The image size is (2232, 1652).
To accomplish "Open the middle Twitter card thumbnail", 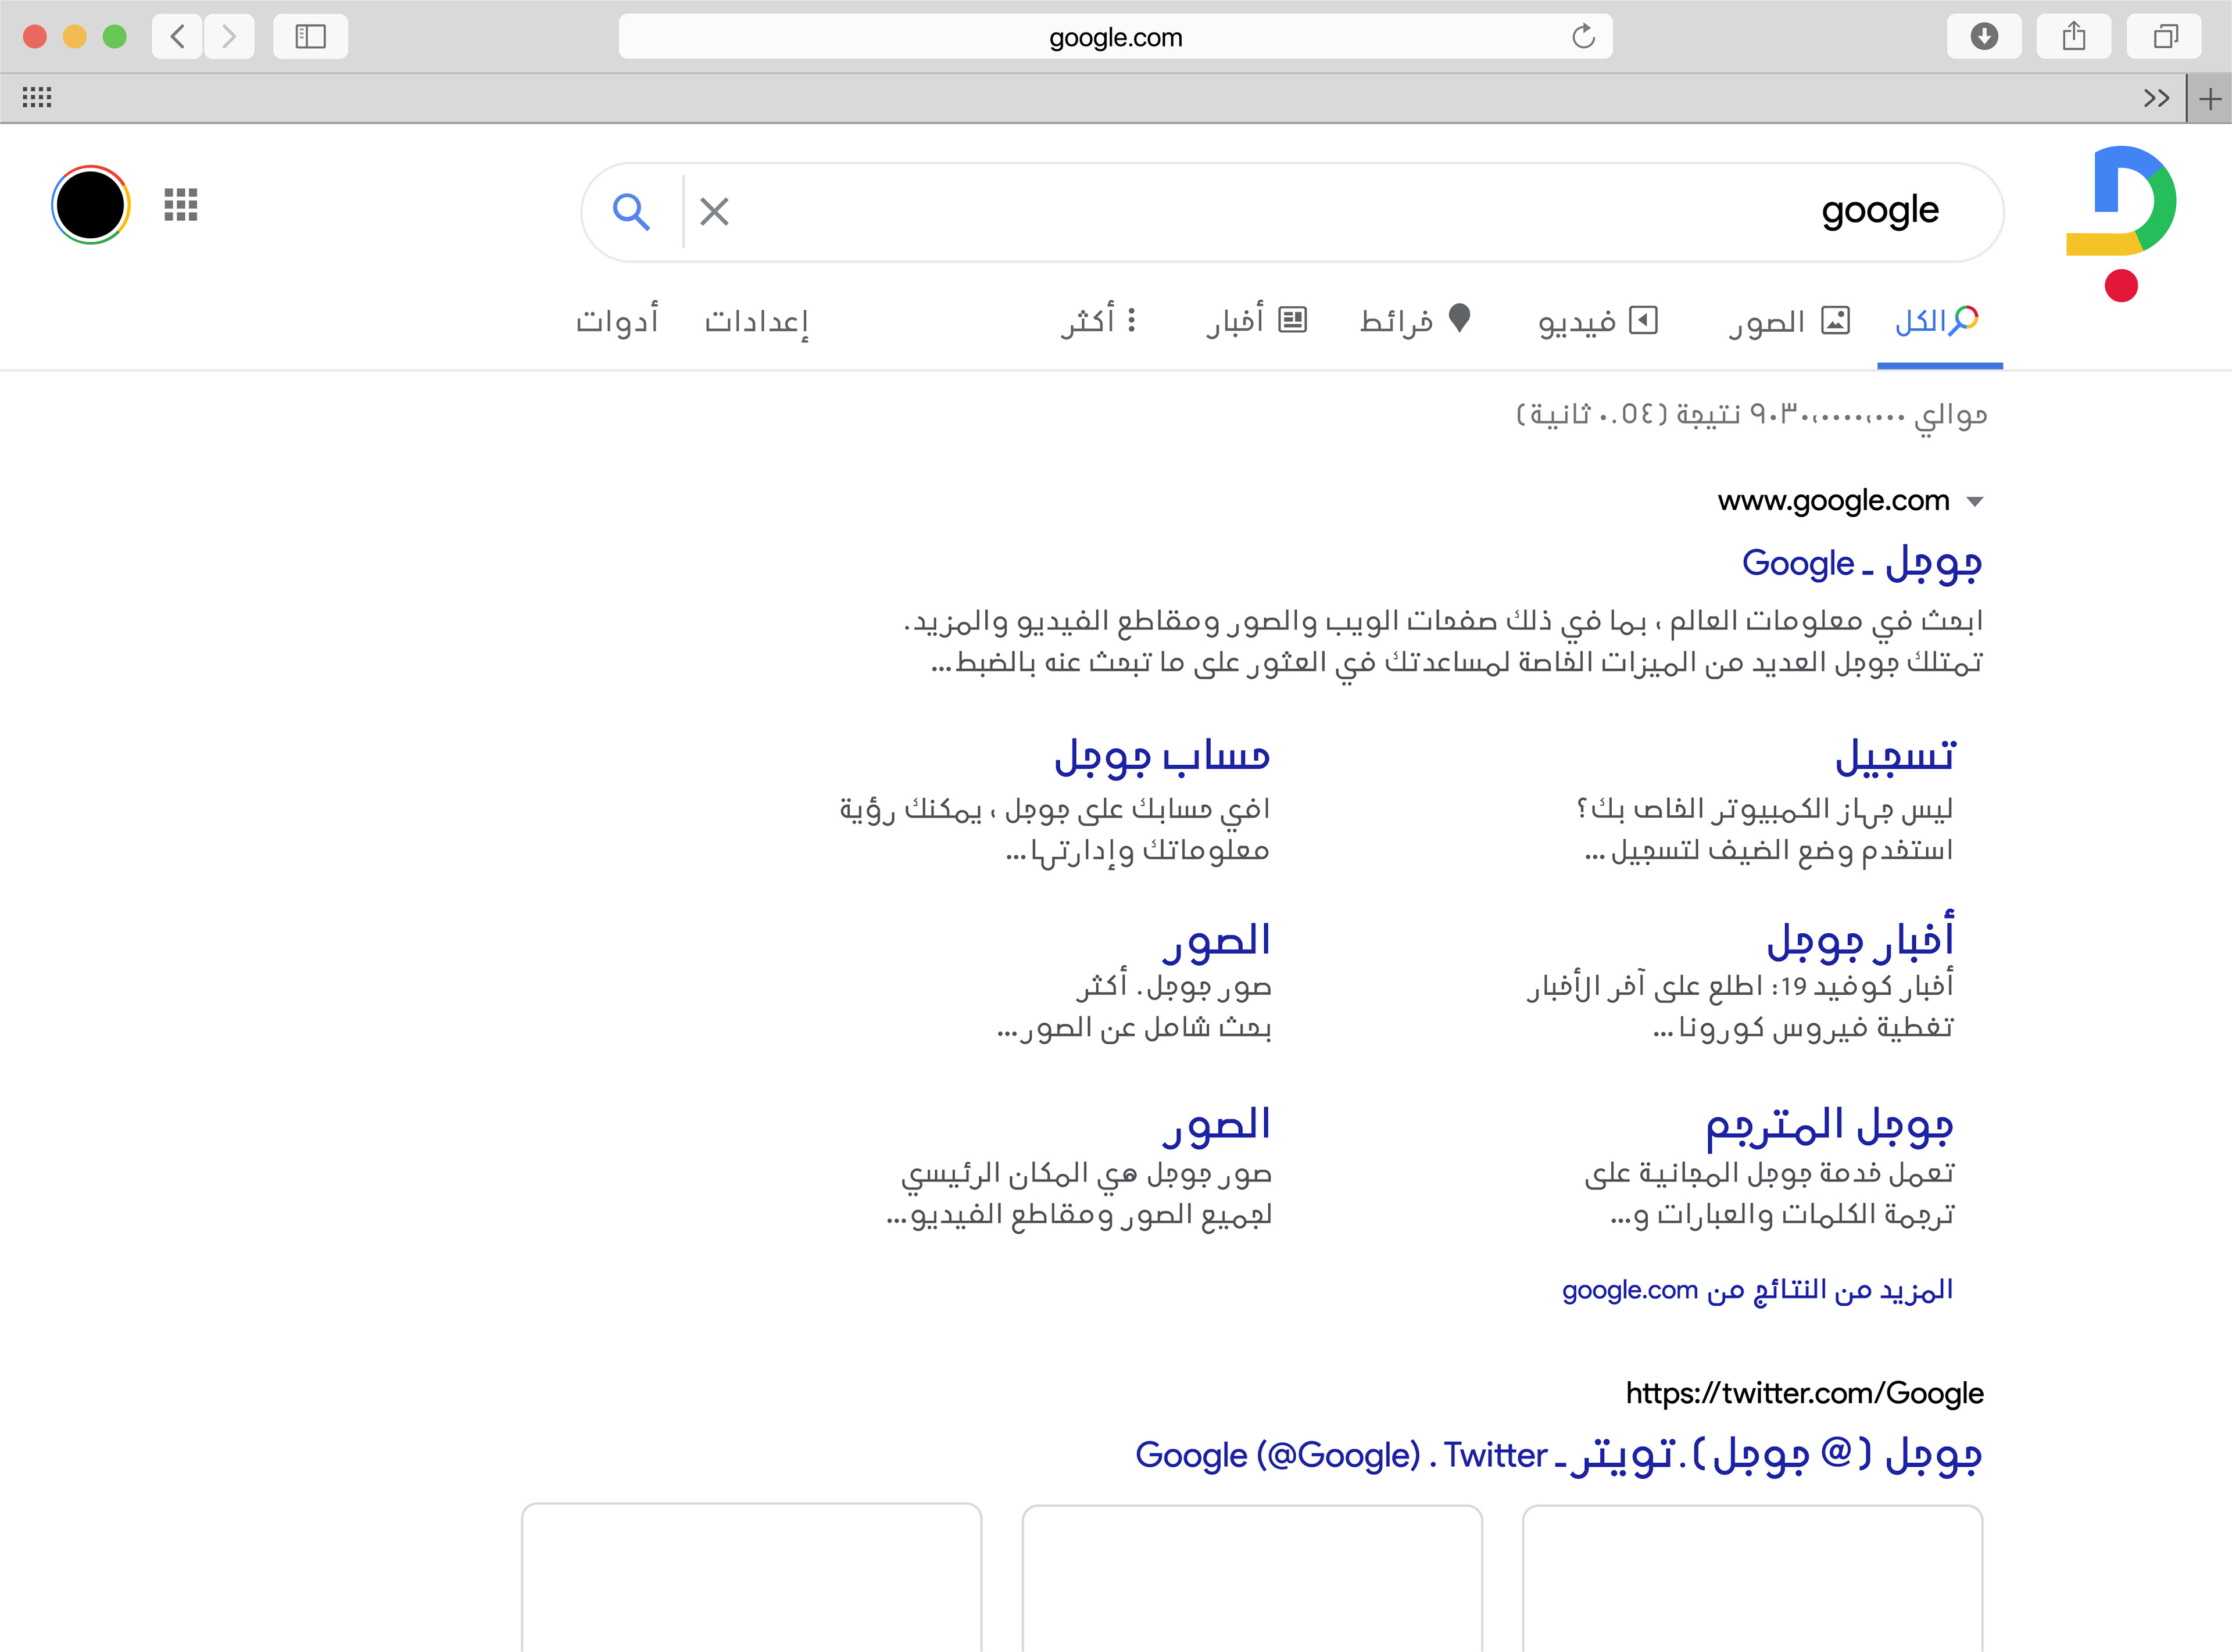I will pos(1252,1578).
